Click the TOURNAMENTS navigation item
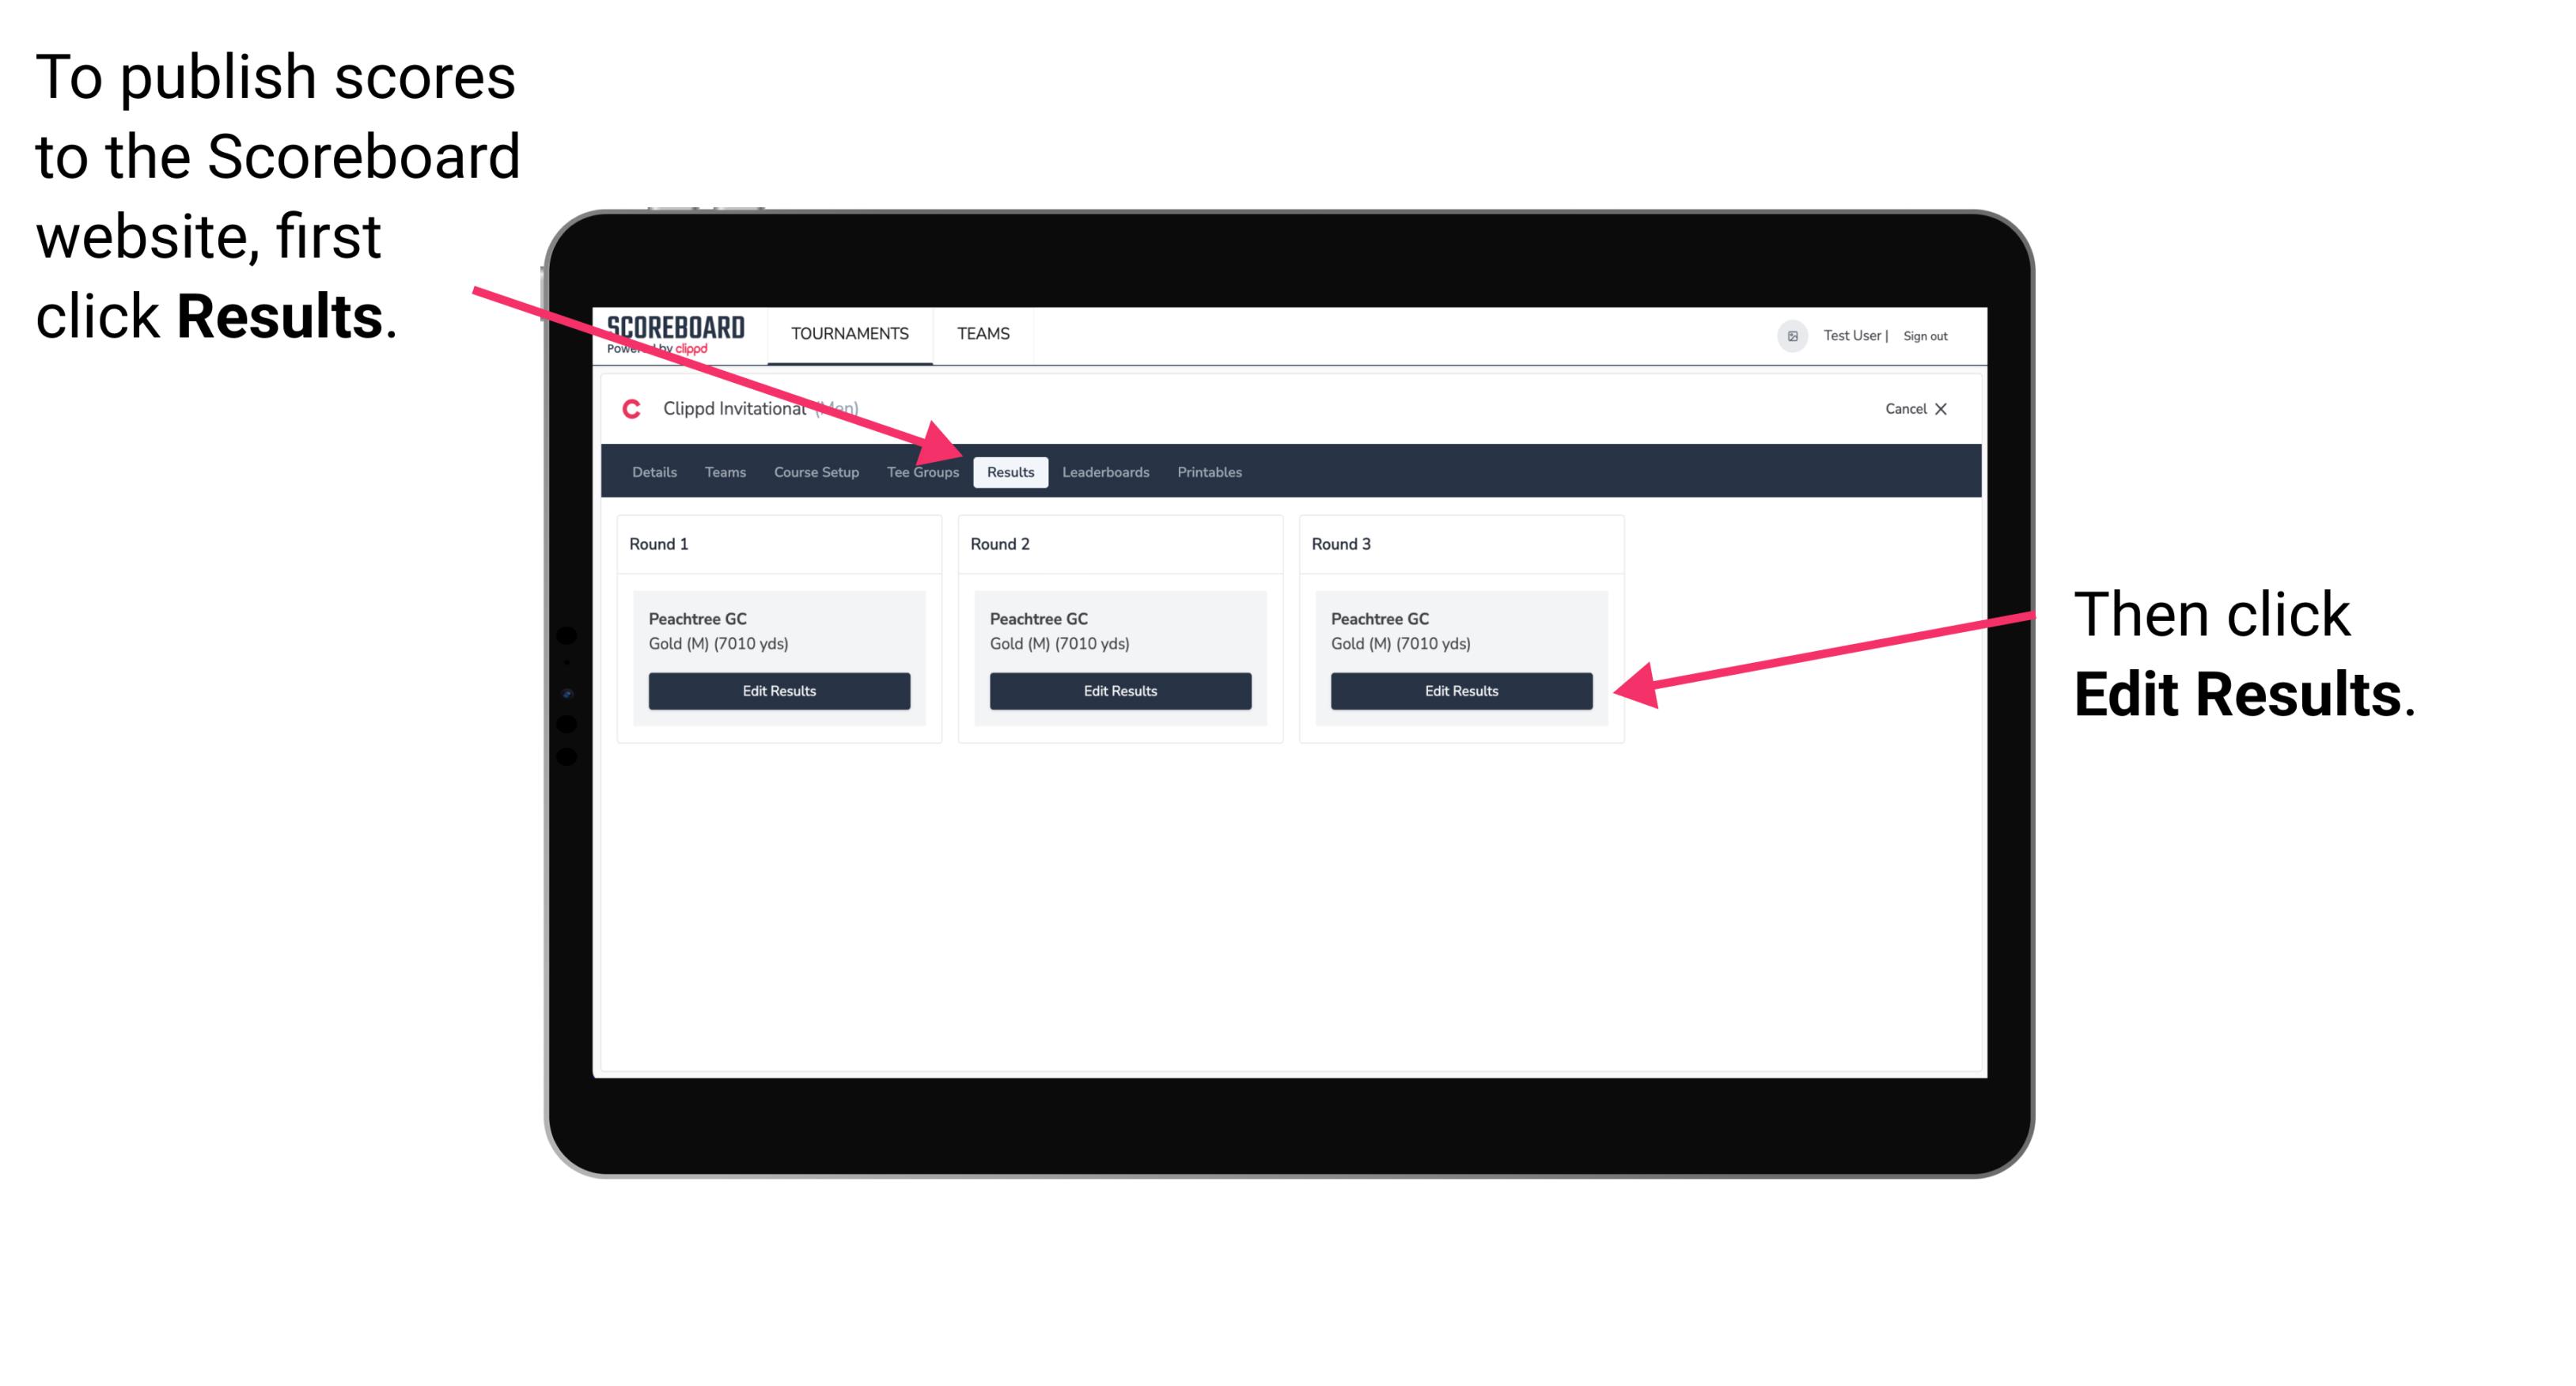This screenshot has width=2576, height=1386. (x=848, y=333)
